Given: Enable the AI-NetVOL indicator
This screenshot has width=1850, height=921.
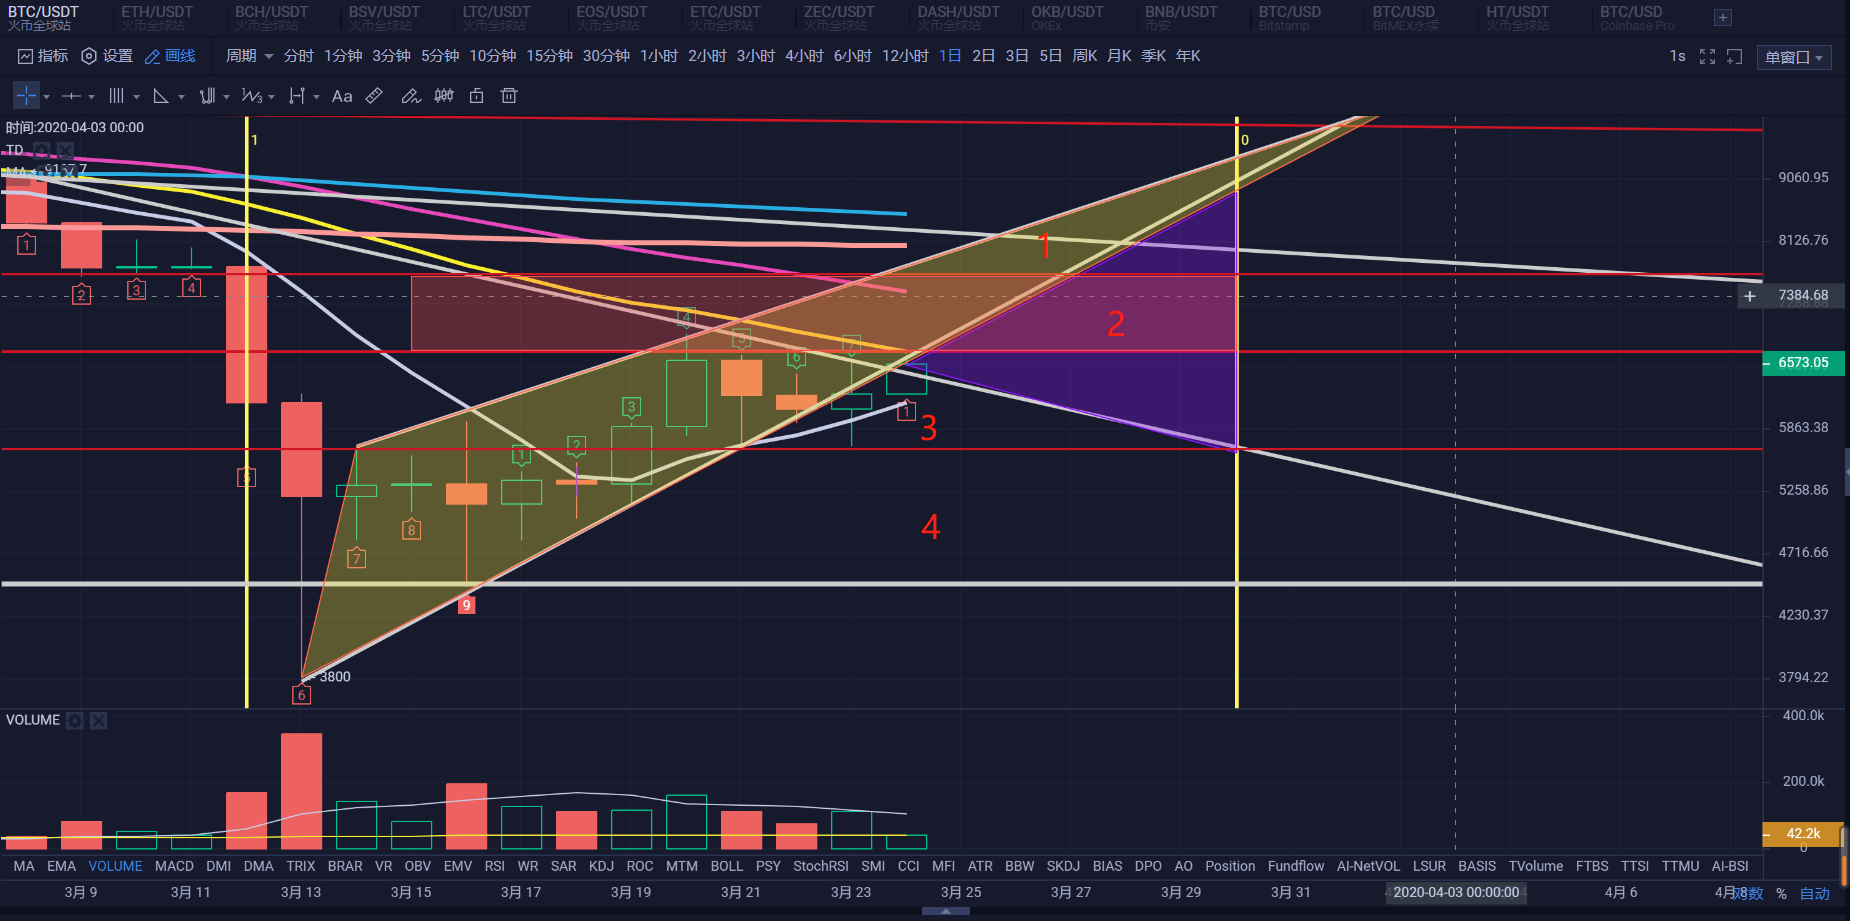Looking at the screenshot, I should pyautogui.click(x=1368, y=866).
